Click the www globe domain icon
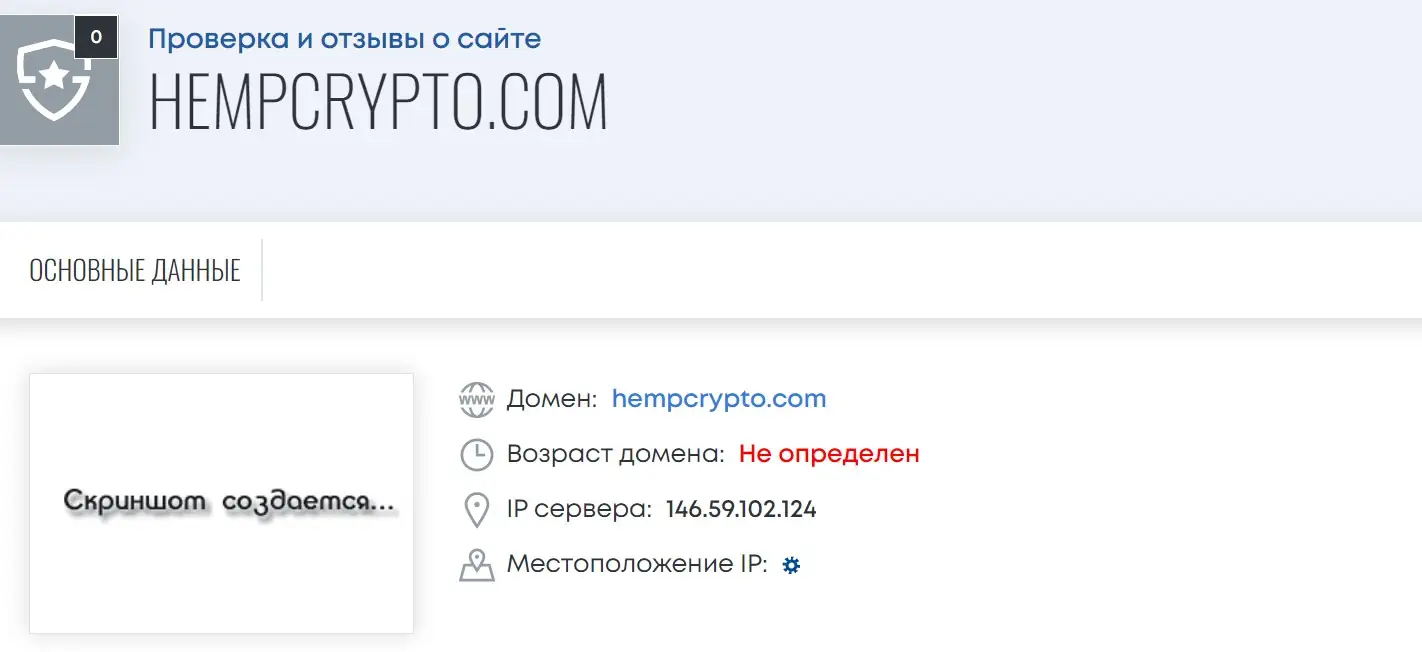The image size is (1422, 652). [477, 399]
